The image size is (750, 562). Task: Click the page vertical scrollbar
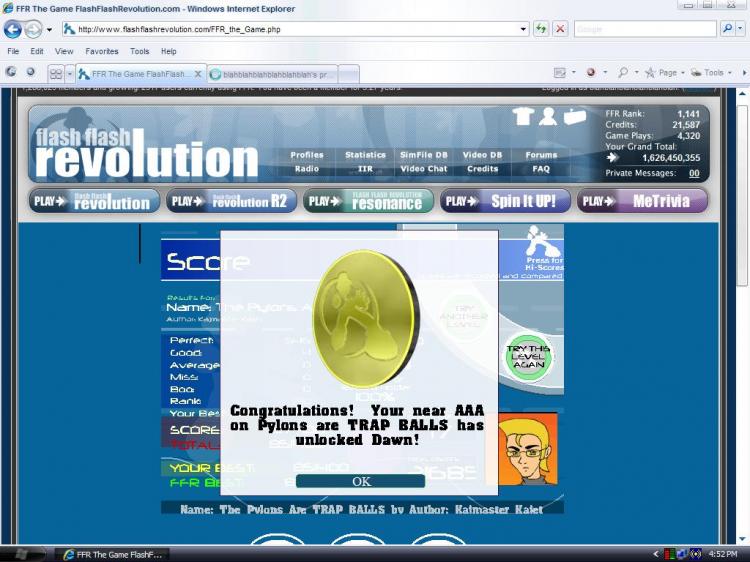point(742,196)
